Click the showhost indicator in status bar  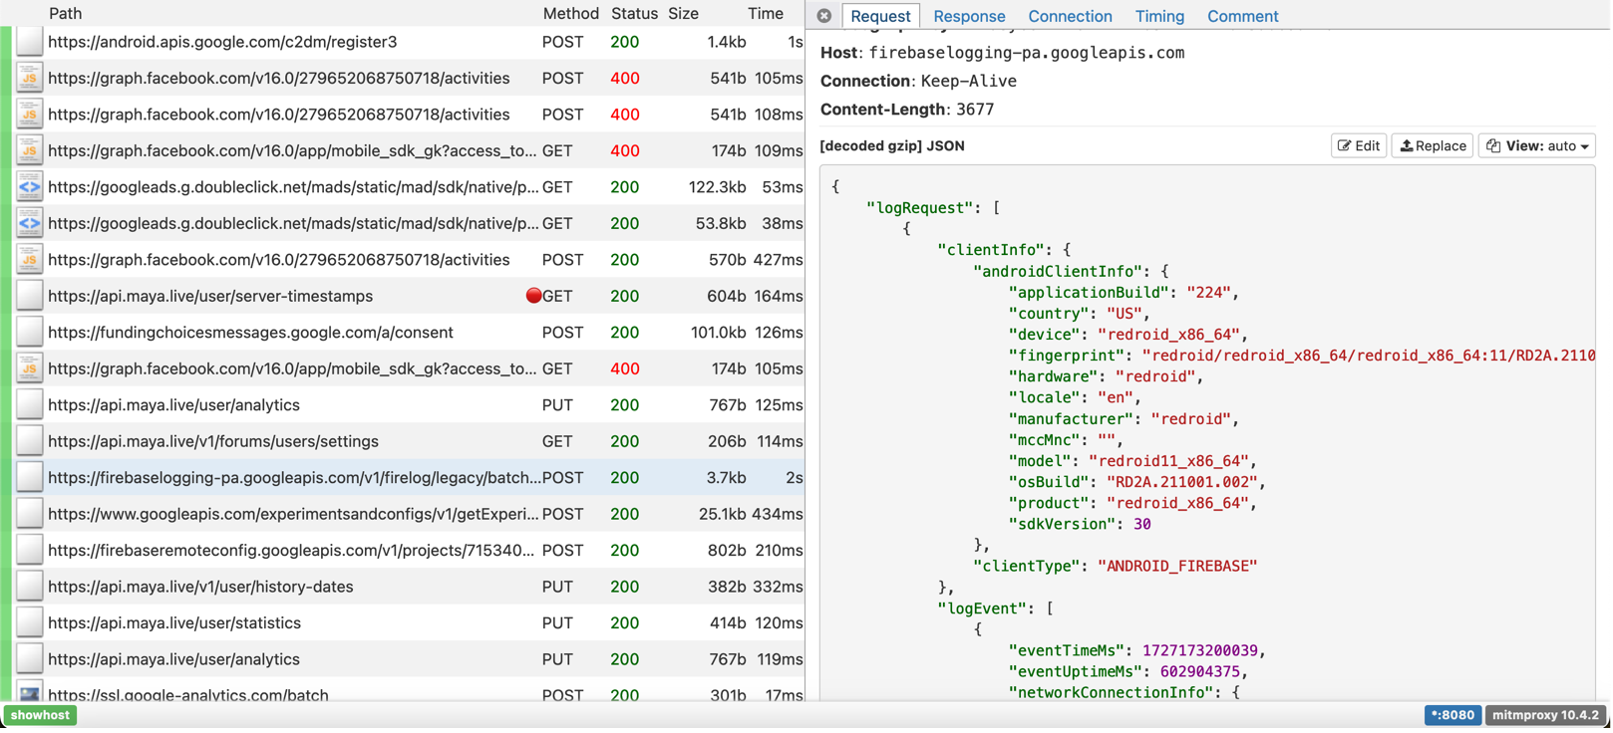coord(40,715)
